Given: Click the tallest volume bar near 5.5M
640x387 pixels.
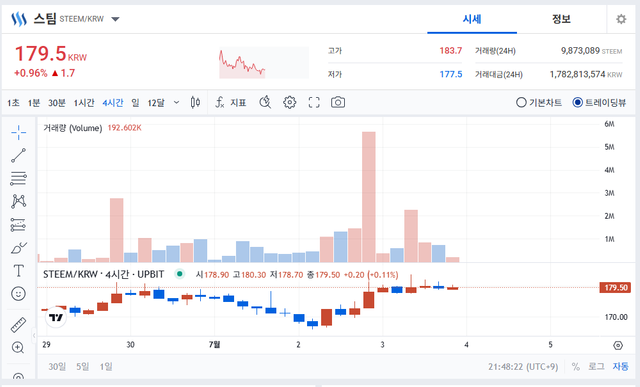Looking at the screenshot, I should pyautogui.click(x=369, y=197).
